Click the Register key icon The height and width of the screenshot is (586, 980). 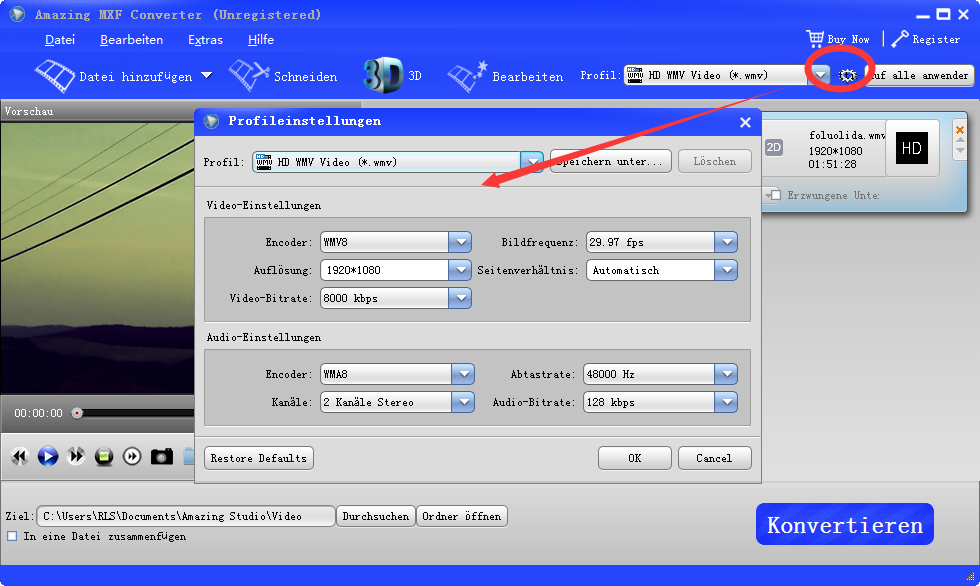(900, 39)
